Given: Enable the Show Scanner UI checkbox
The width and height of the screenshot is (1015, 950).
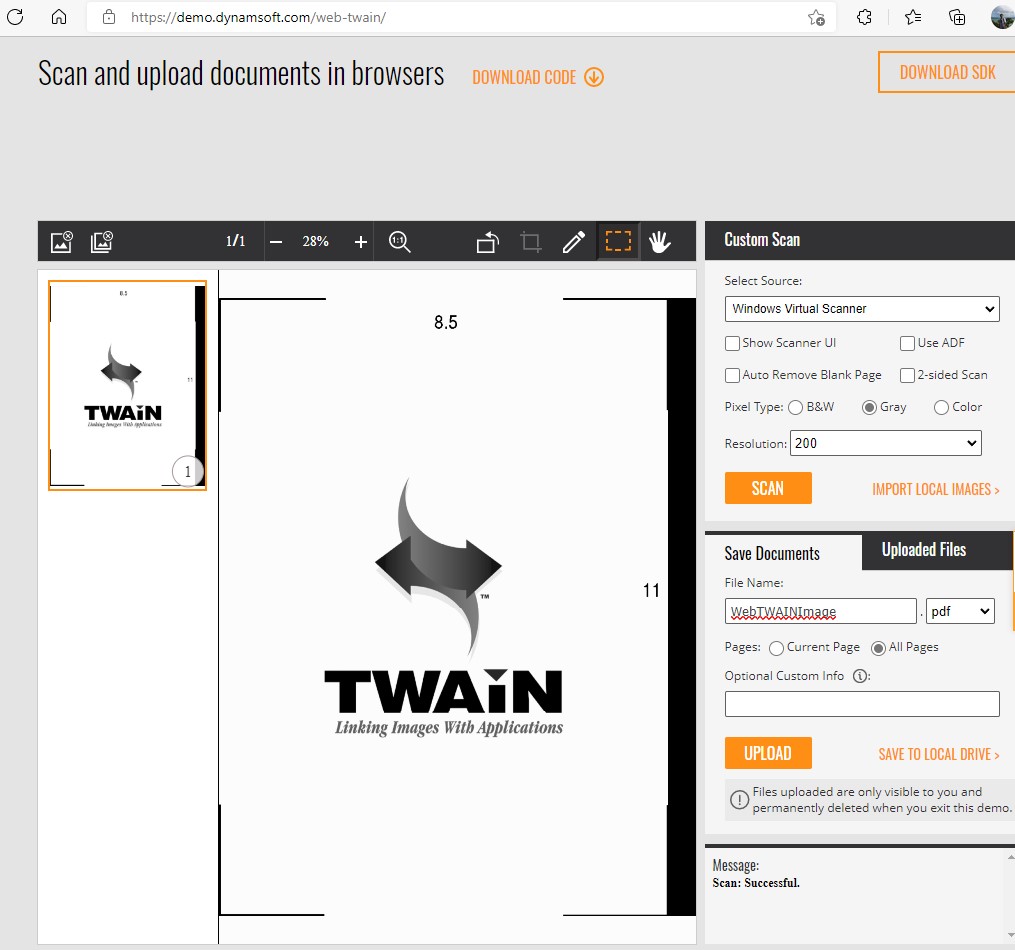Looking at the screenshot, I should point(732,343).
